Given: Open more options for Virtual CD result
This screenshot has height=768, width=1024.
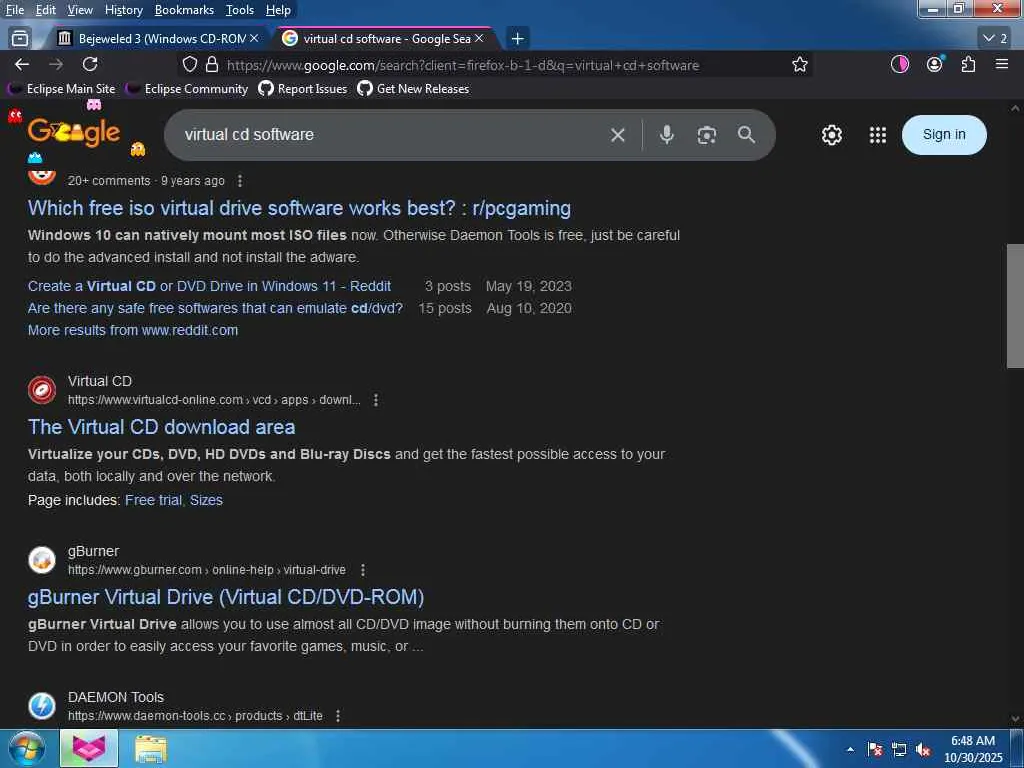Looking at the screenshot, I should (376, 400).
